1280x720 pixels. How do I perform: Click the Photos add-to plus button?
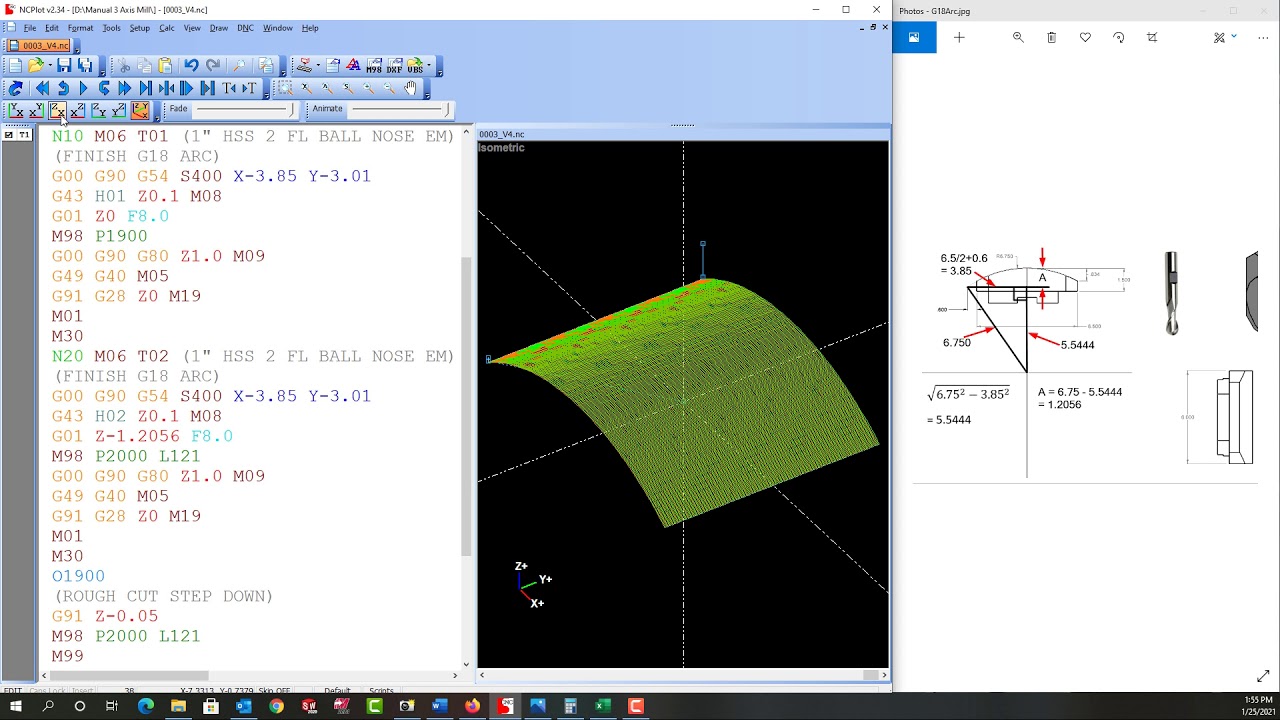point(959,37)
